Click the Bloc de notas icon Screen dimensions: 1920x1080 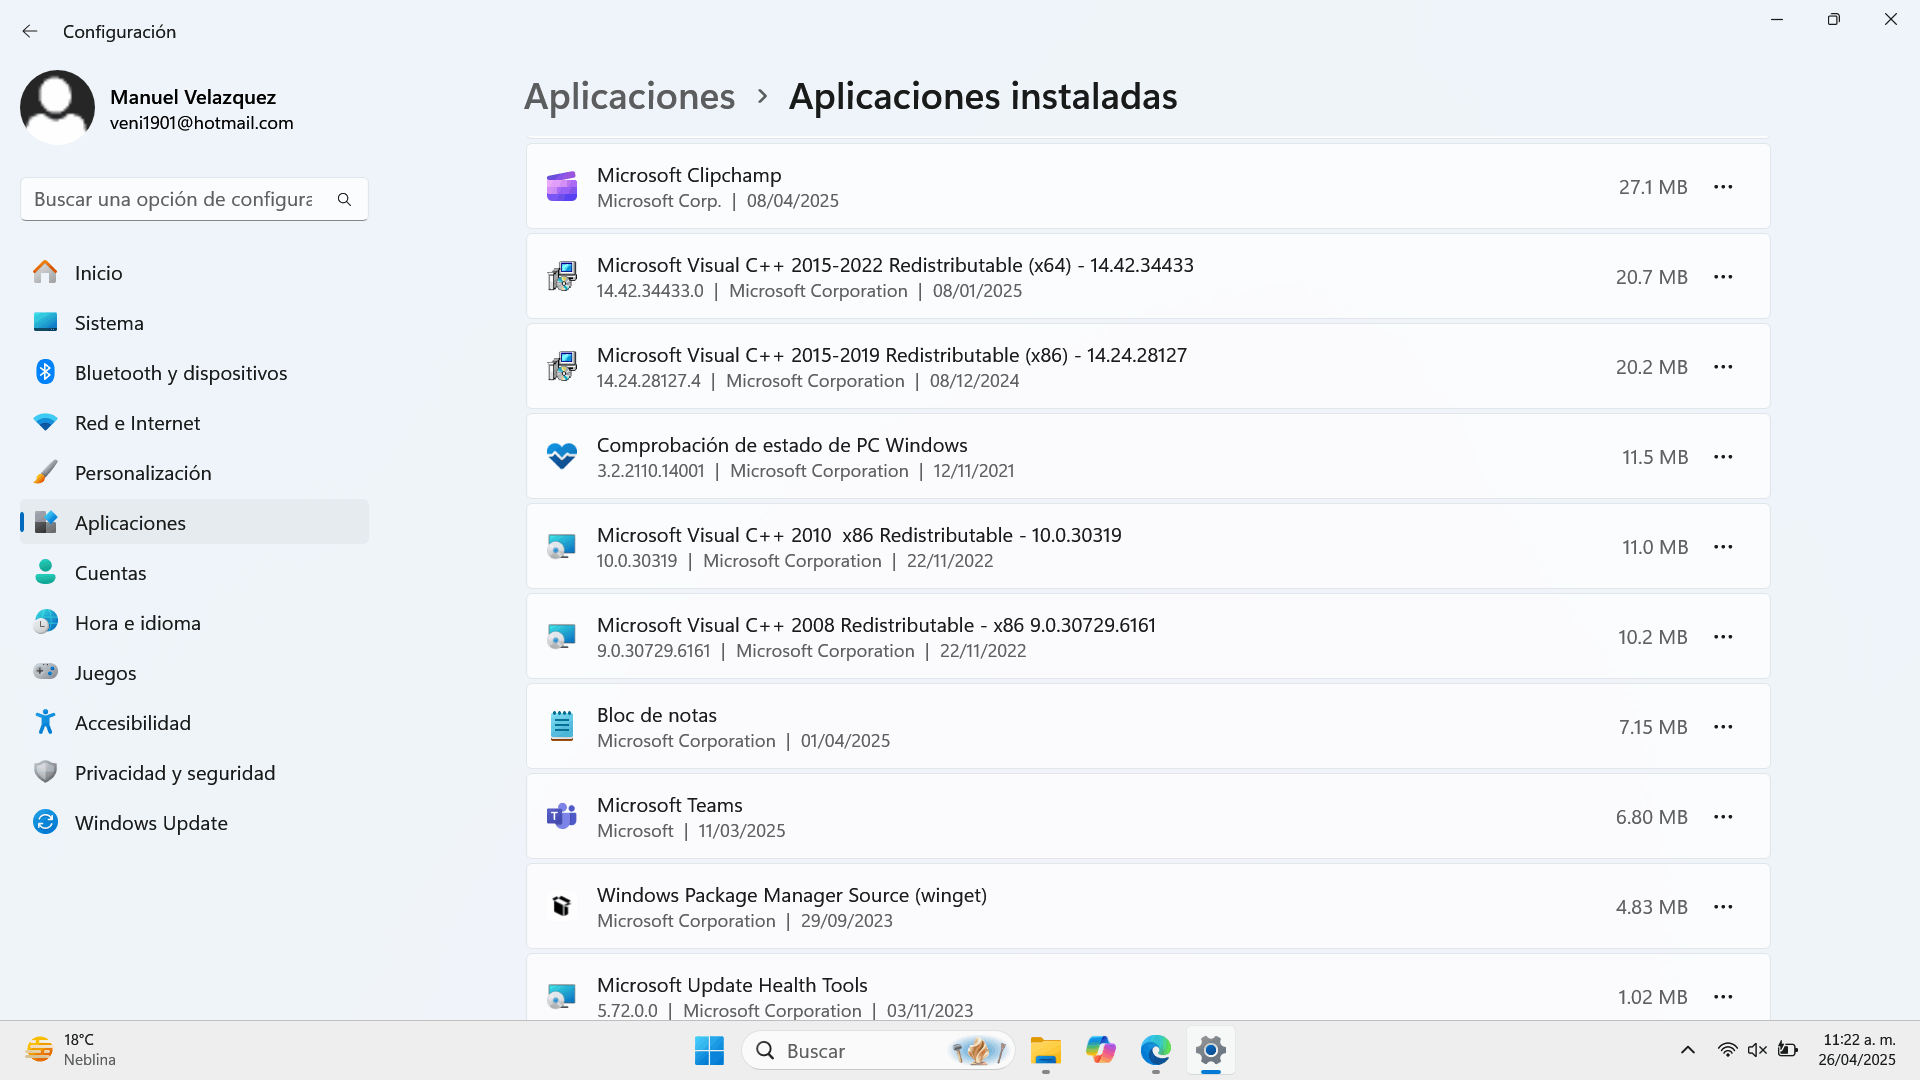pyautogui.click(x=562, y=727)
